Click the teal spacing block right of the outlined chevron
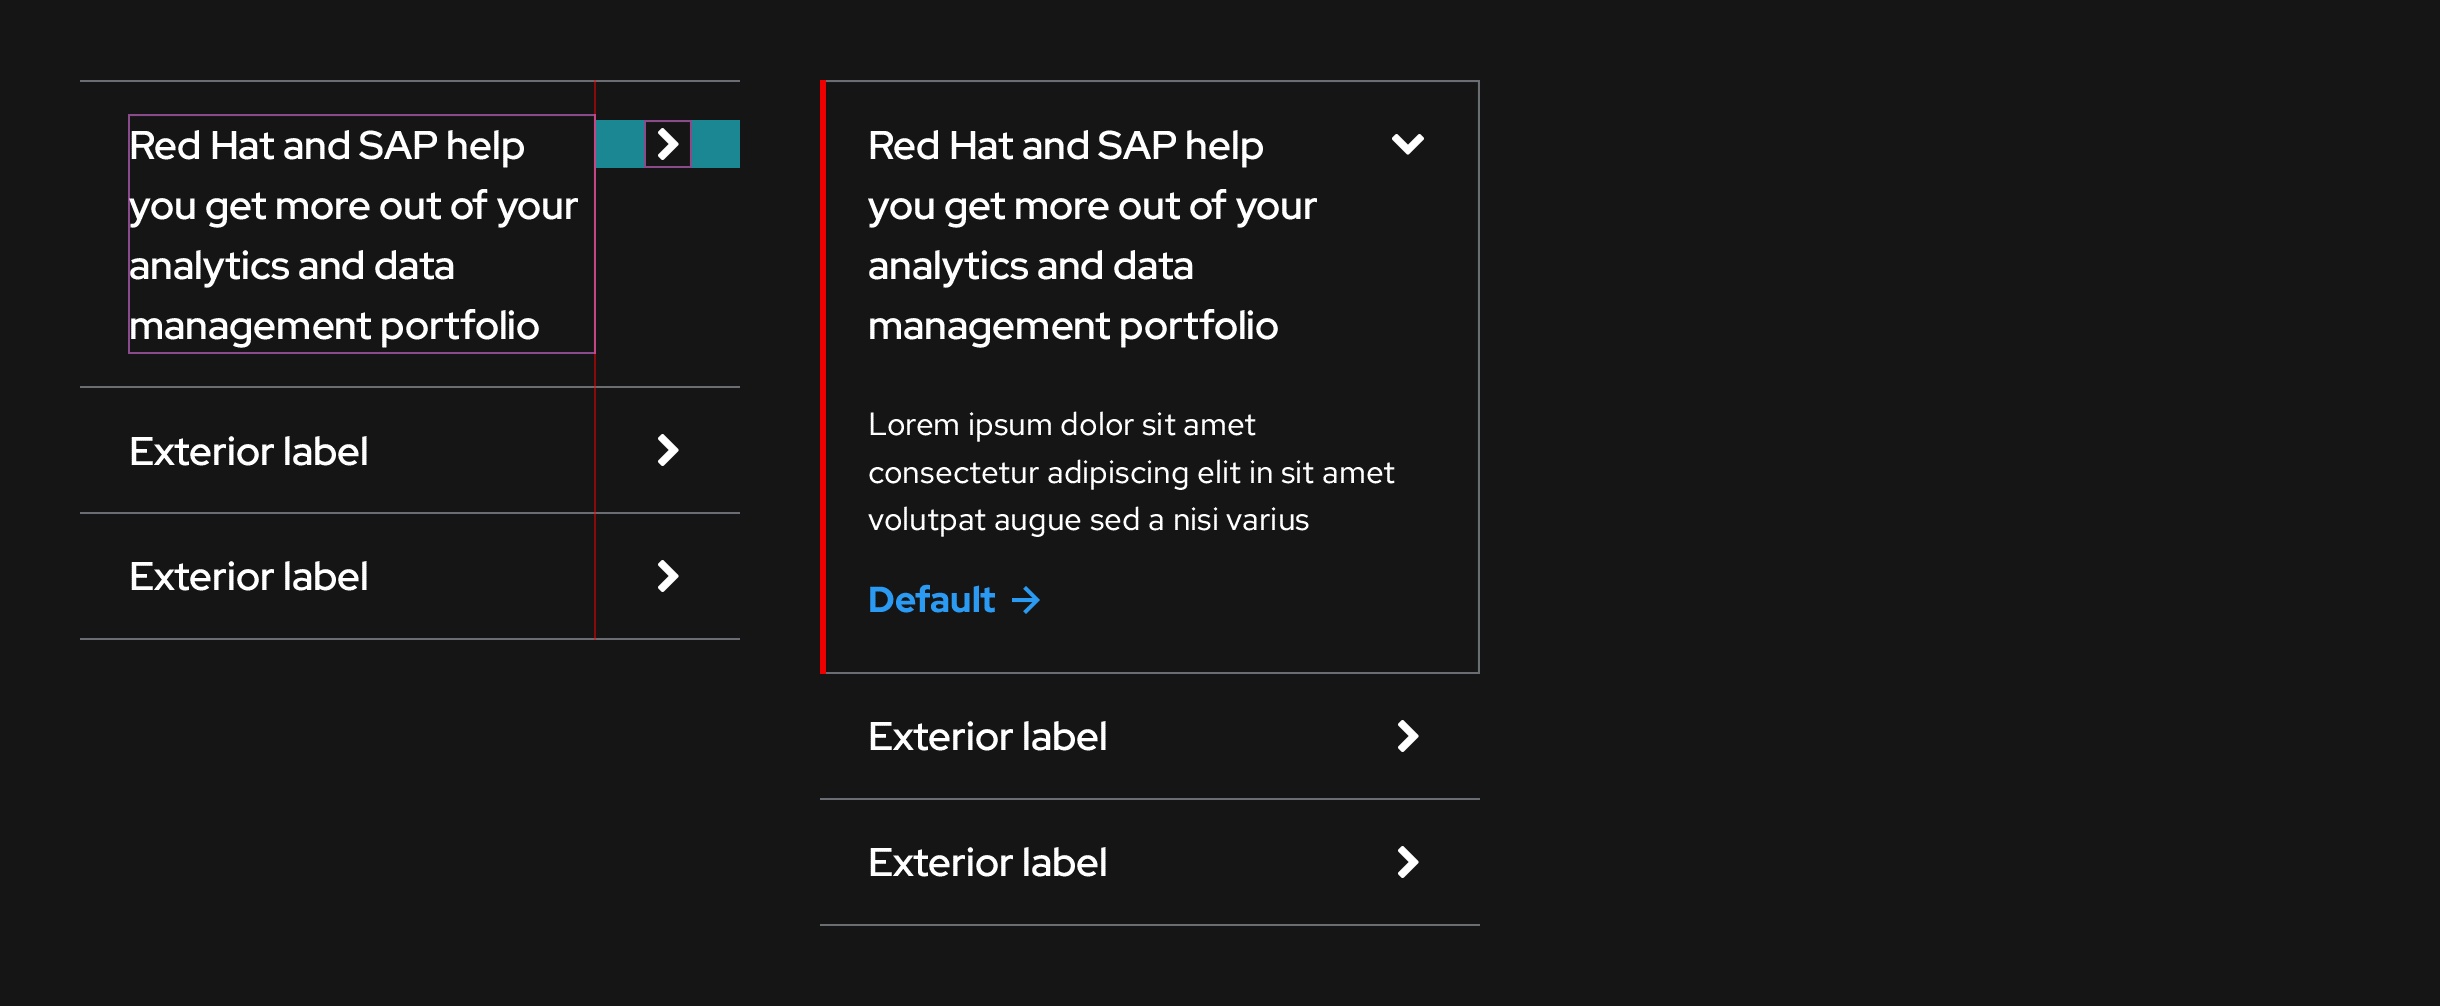 click(x=716, y=144)
